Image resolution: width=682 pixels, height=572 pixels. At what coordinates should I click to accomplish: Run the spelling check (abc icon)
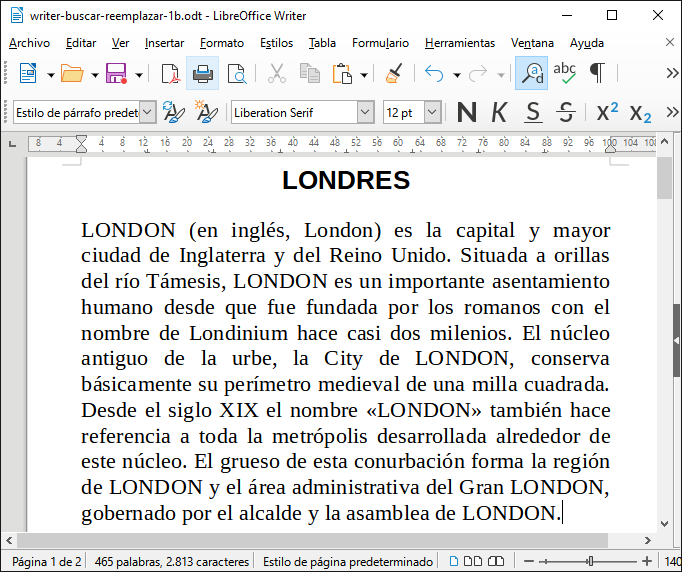(564, 74)
